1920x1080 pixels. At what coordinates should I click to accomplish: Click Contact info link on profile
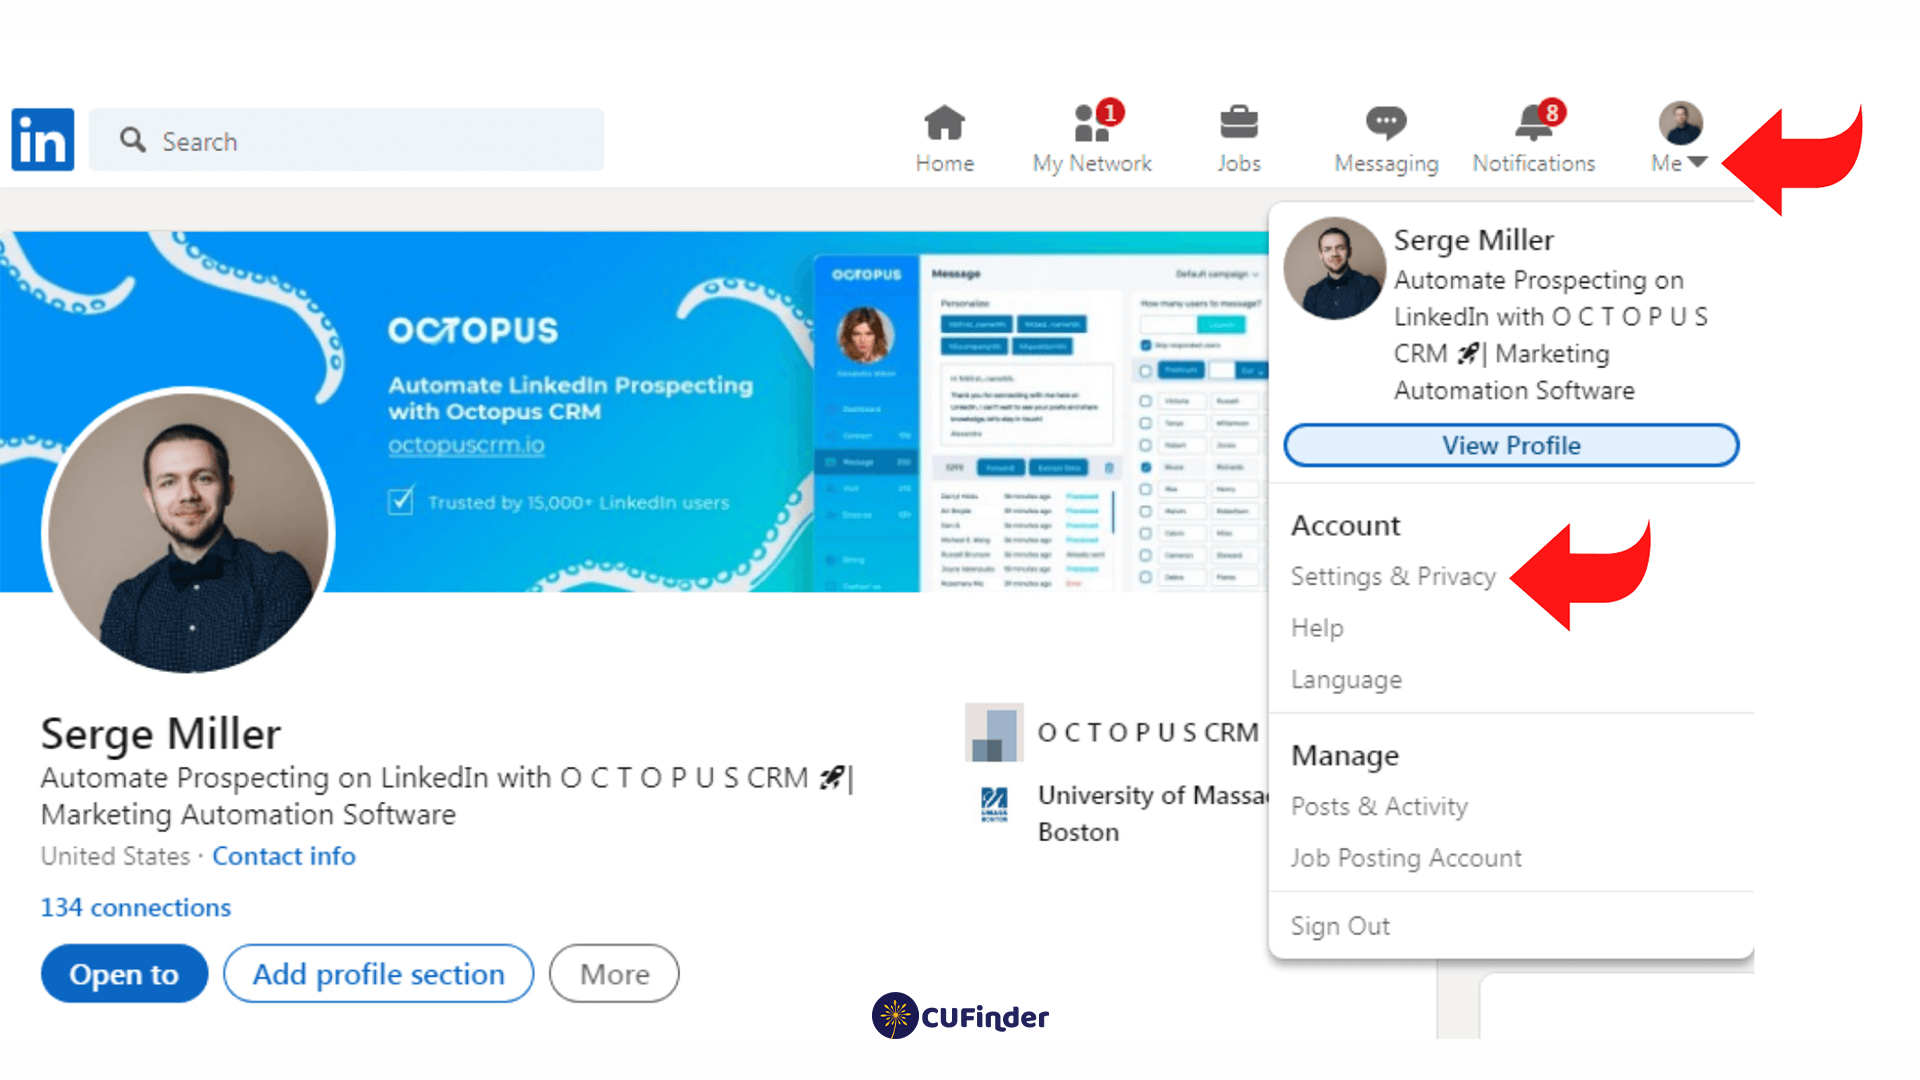point(284,856)
